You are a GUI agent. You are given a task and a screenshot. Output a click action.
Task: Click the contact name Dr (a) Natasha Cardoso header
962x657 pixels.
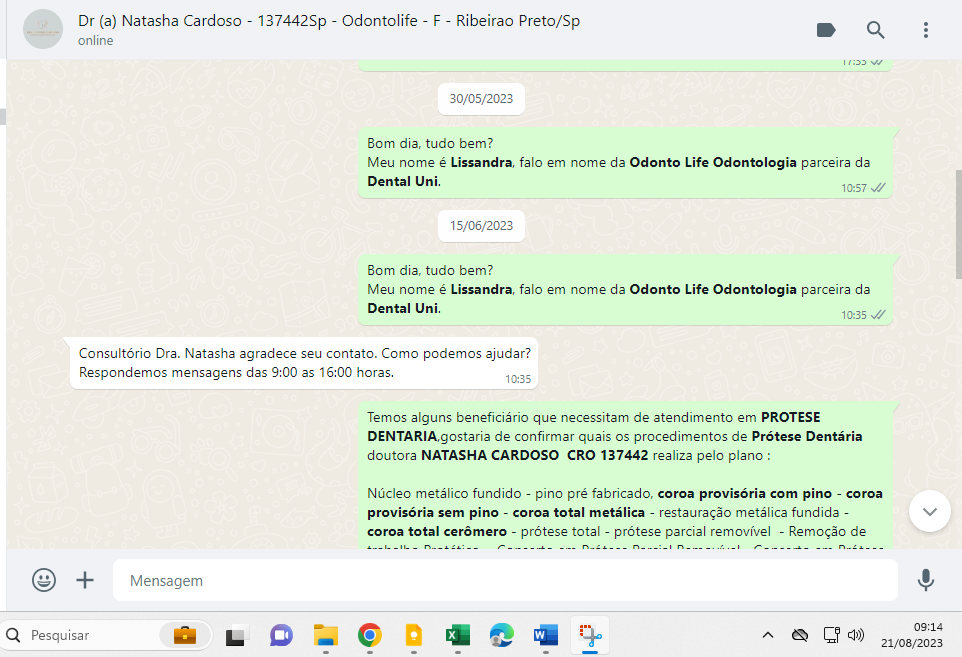[328, 21]
